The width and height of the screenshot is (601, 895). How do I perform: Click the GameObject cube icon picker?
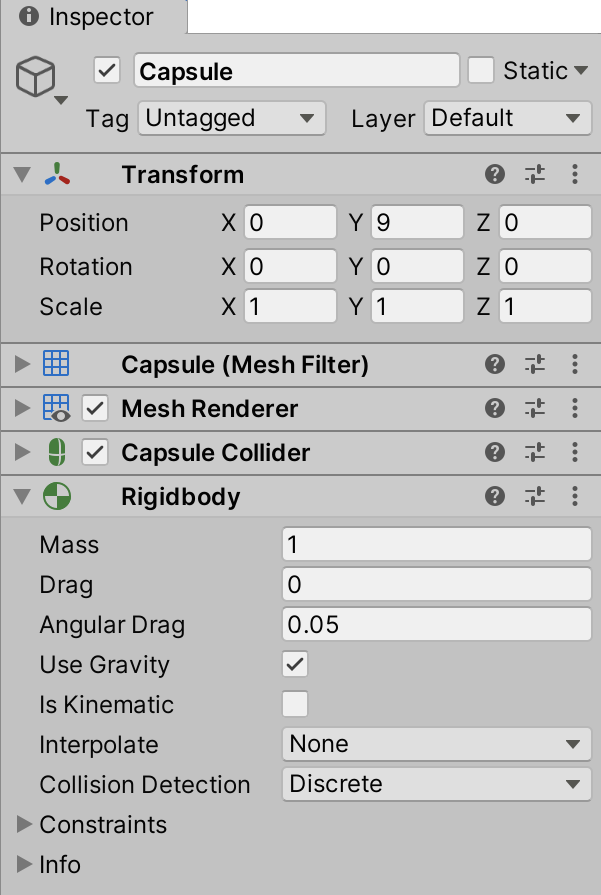pyautogui.click(x=41, y=78)
